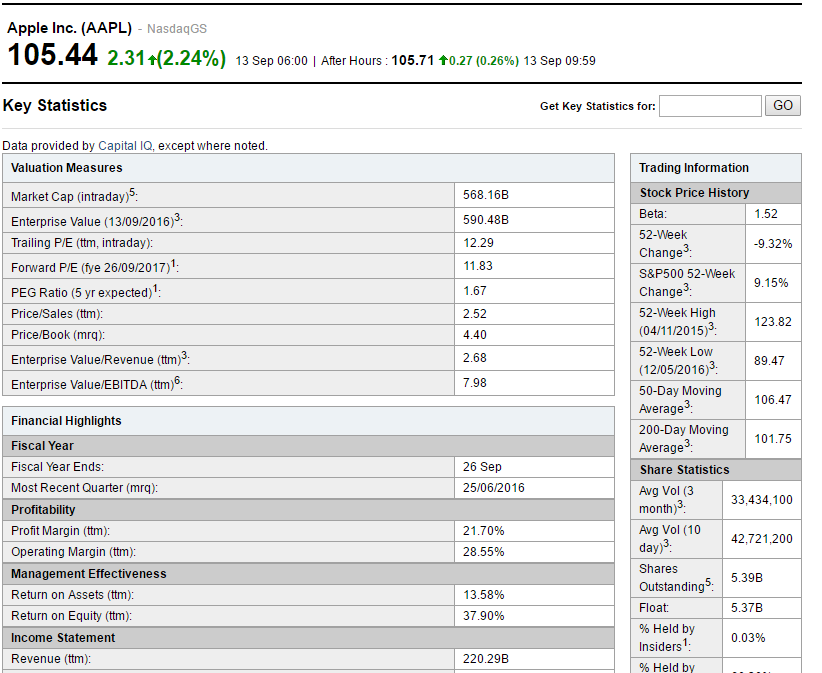Click the Profit Margin value 21.70%
The width and height of the screenshot is (822, 673).
click(483, 531)
